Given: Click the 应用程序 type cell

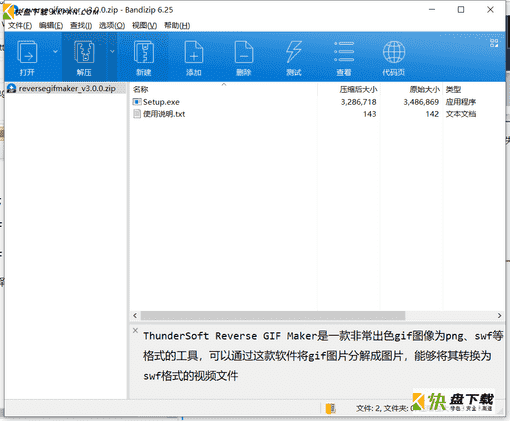Looking at the screenshot, I should (x=461, y=102).
